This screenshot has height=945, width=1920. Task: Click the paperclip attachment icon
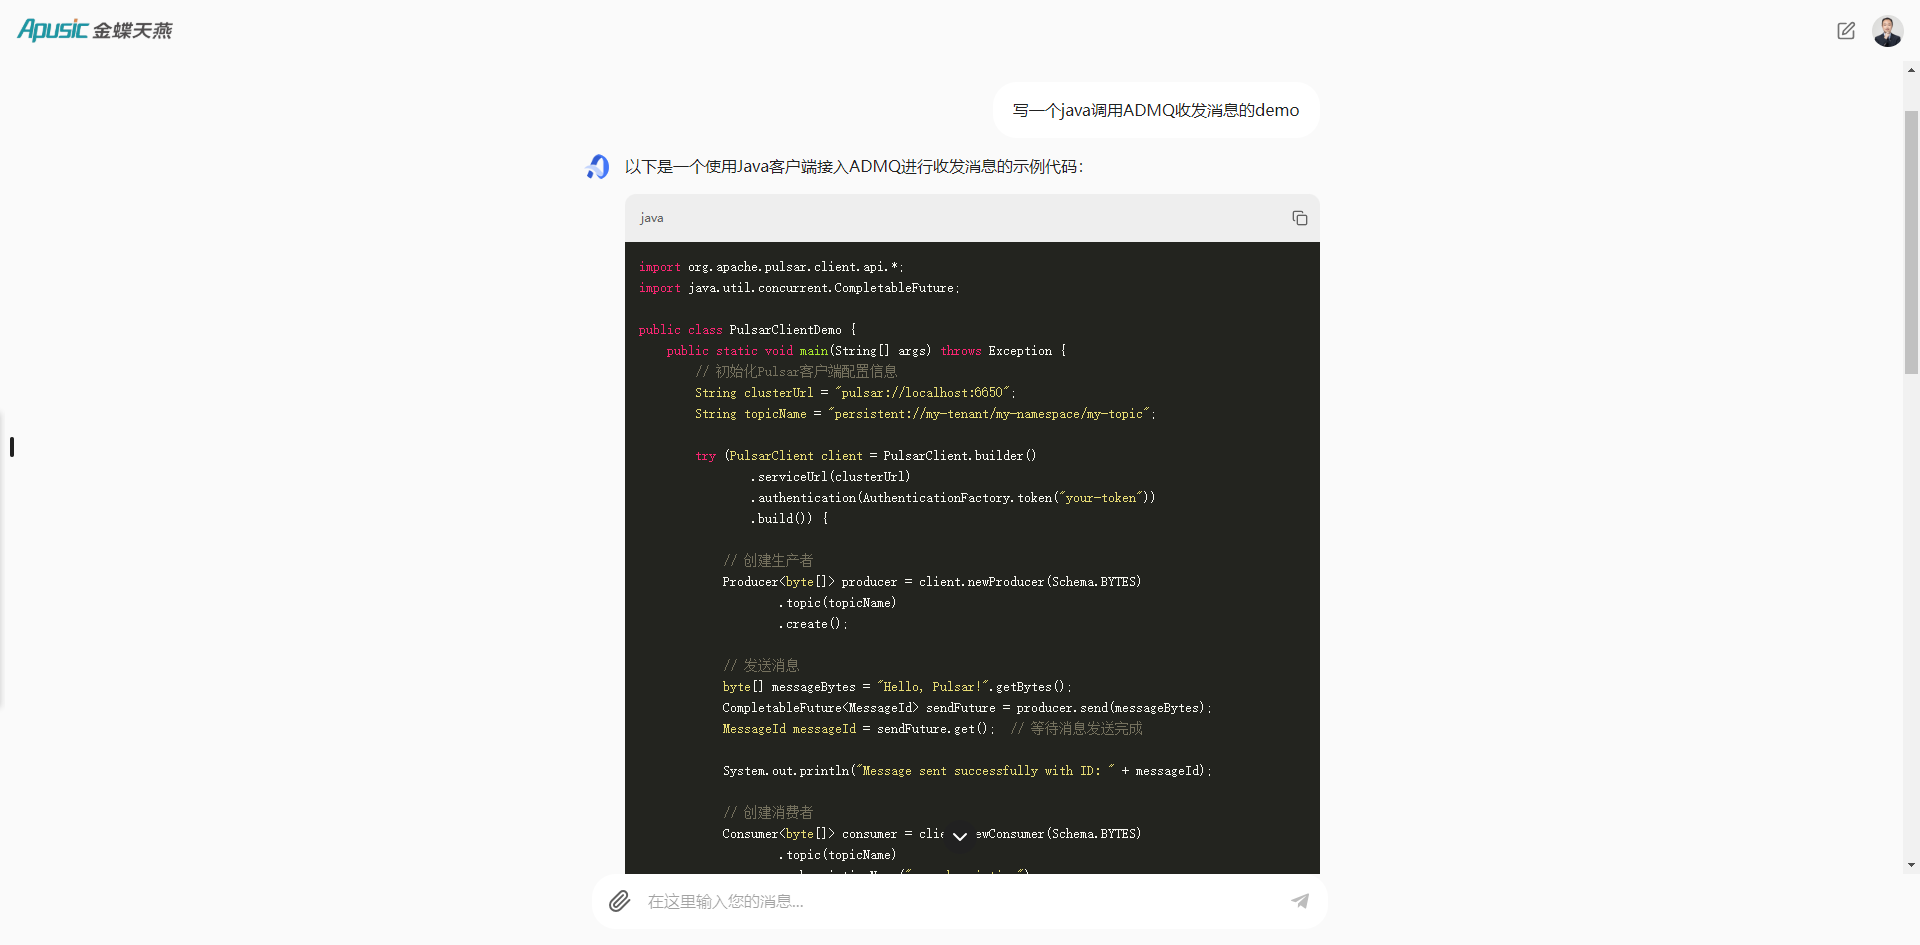tap(620, 901)
